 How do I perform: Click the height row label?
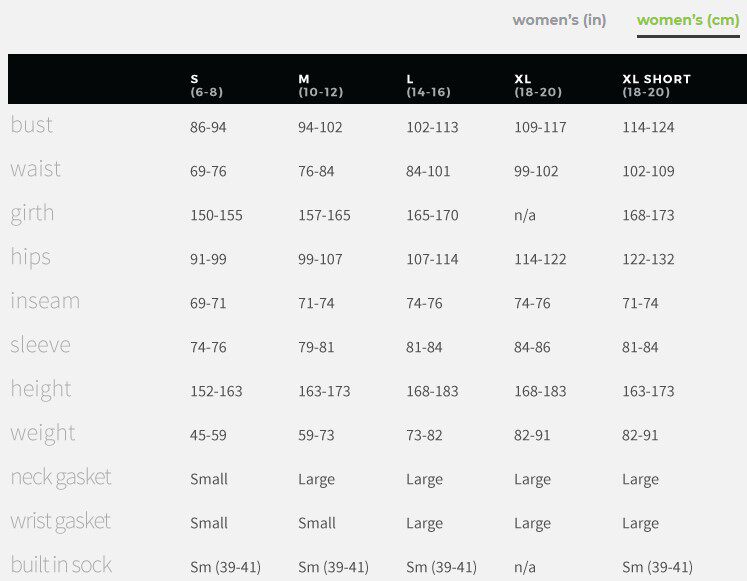coord(41,389)
